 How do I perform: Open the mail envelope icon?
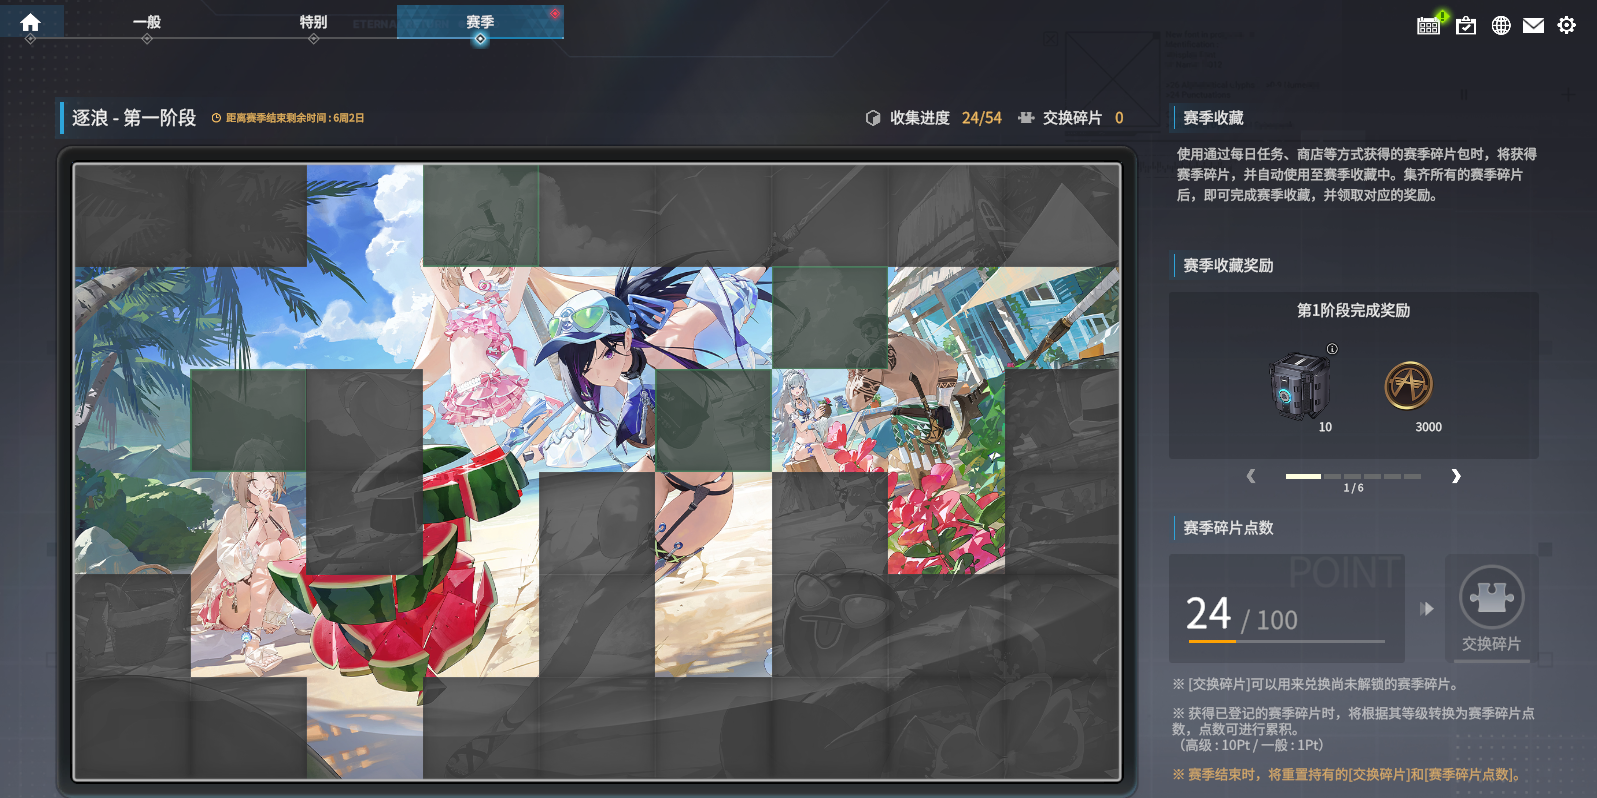1533,25
